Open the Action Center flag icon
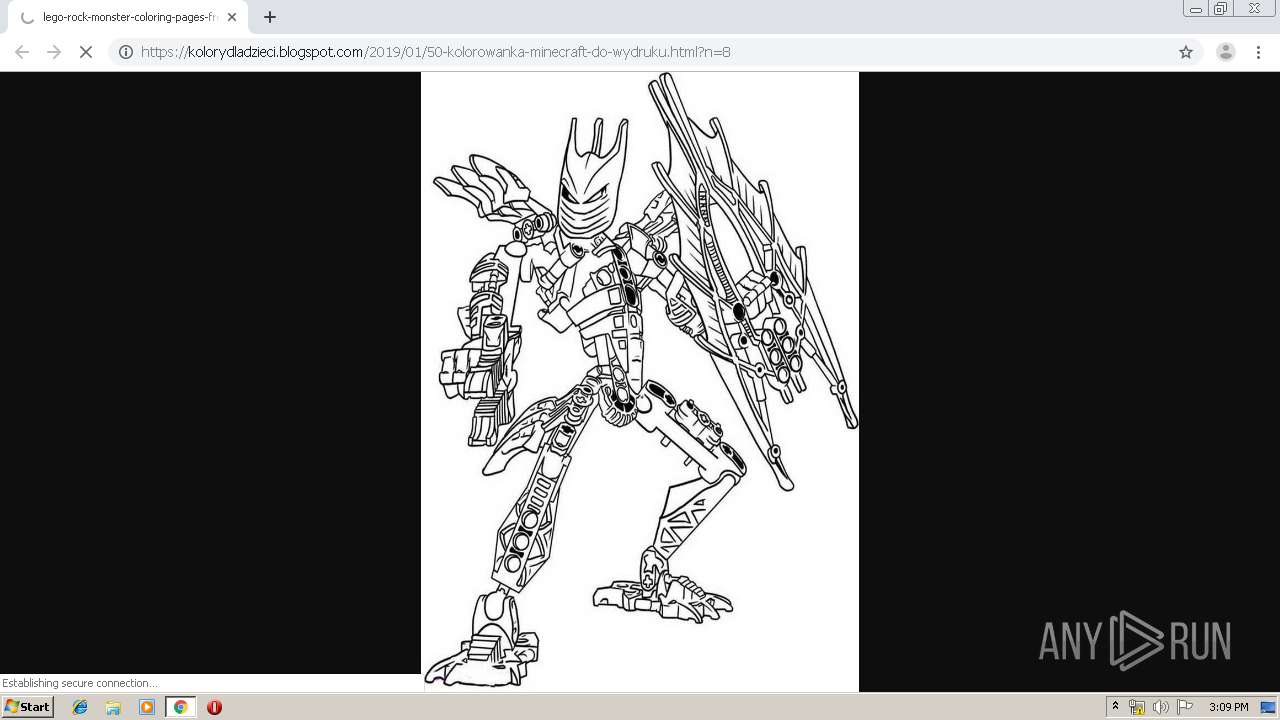 (1185, 707)
